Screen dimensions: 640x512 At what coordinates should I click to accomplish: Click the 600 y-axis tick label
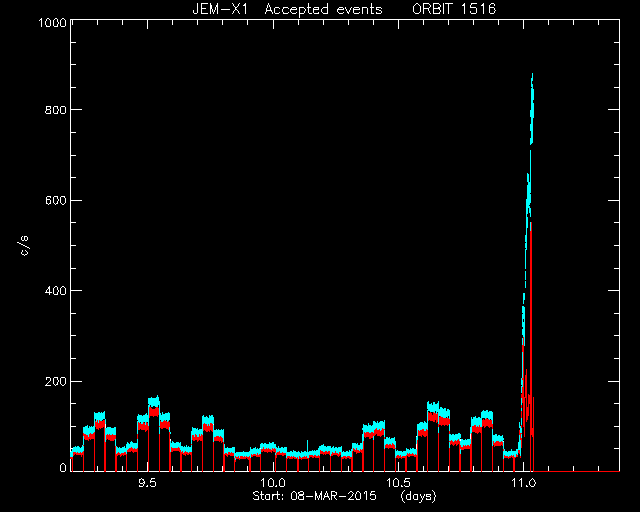[55, 200]
